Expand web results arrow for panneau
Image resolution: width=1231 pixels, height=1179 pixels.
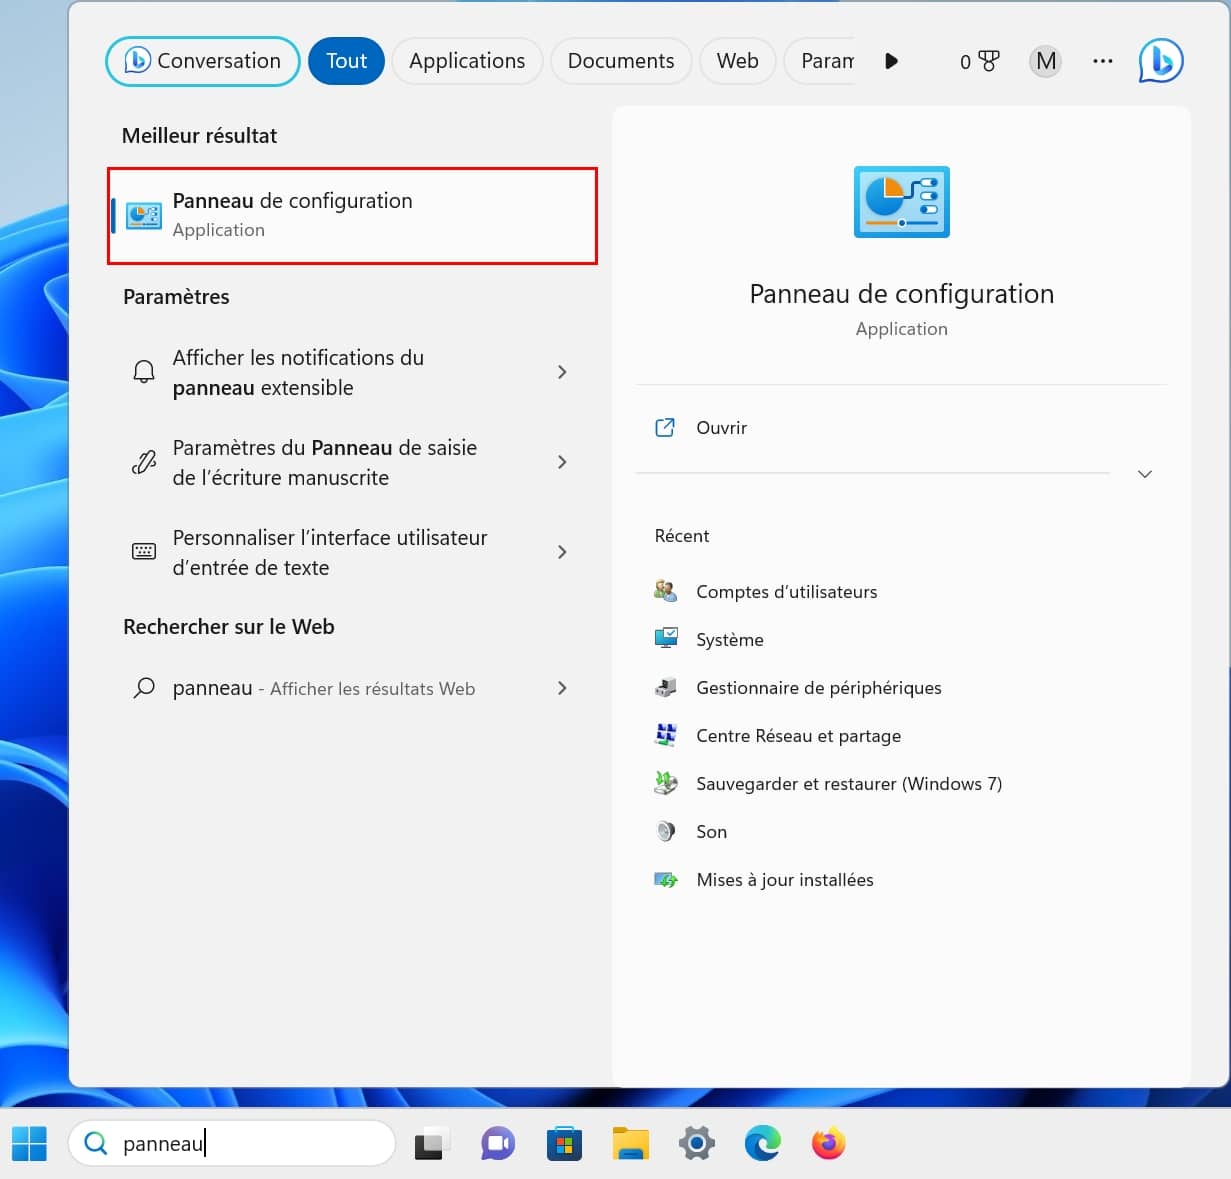pyautogui.click(x=562, y=688)
